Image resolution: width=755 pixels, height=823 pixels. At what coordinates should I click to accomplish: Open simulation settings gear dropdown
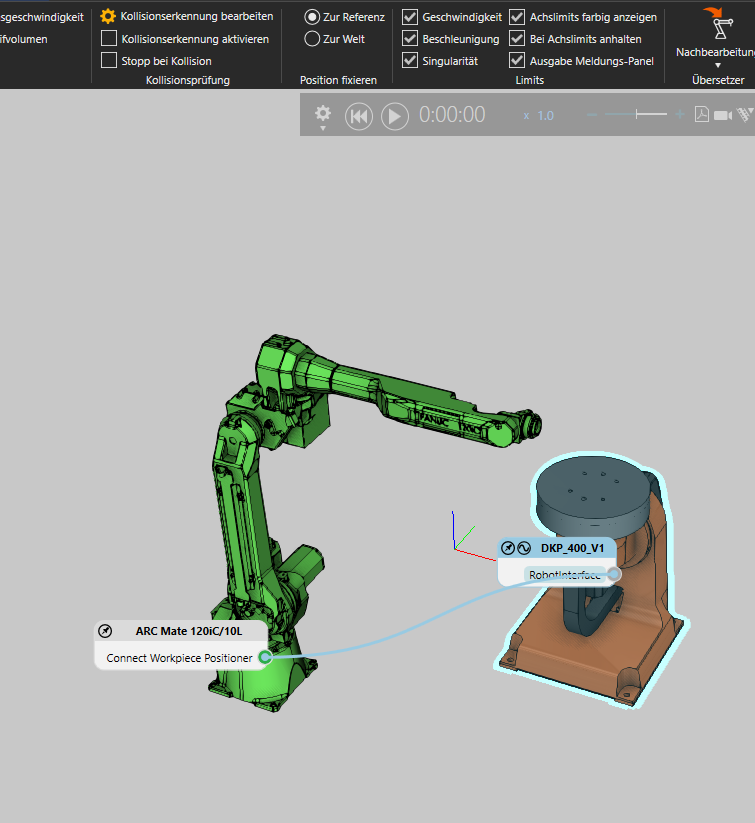323,116
